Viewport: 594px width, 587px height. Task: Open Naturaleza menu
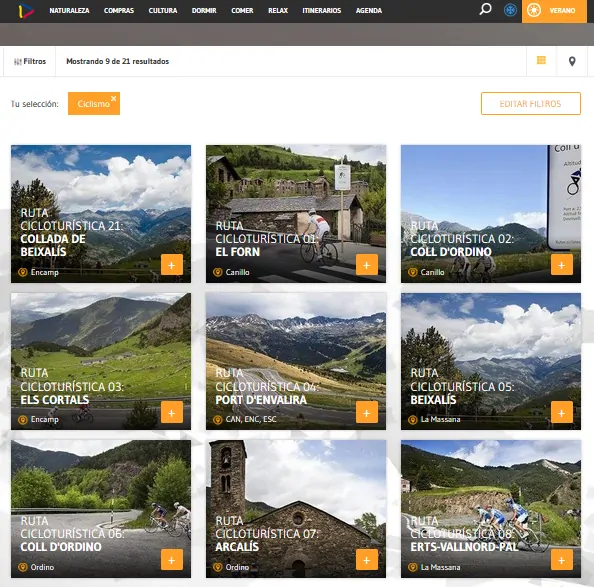(x=69, y=11)
